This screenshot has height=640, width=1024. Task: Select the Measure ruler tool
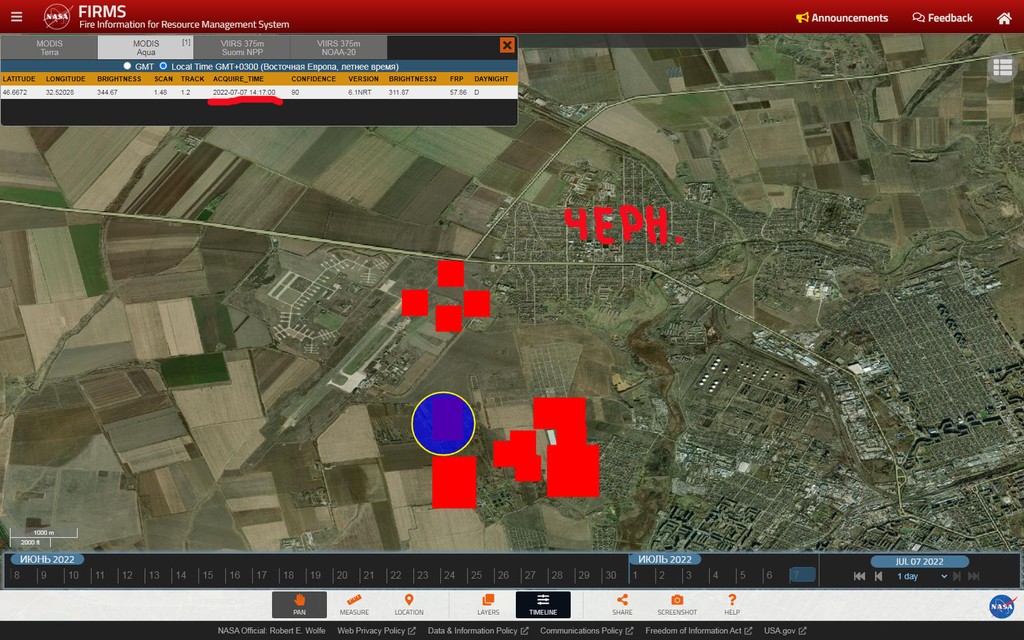click(354, 604)
